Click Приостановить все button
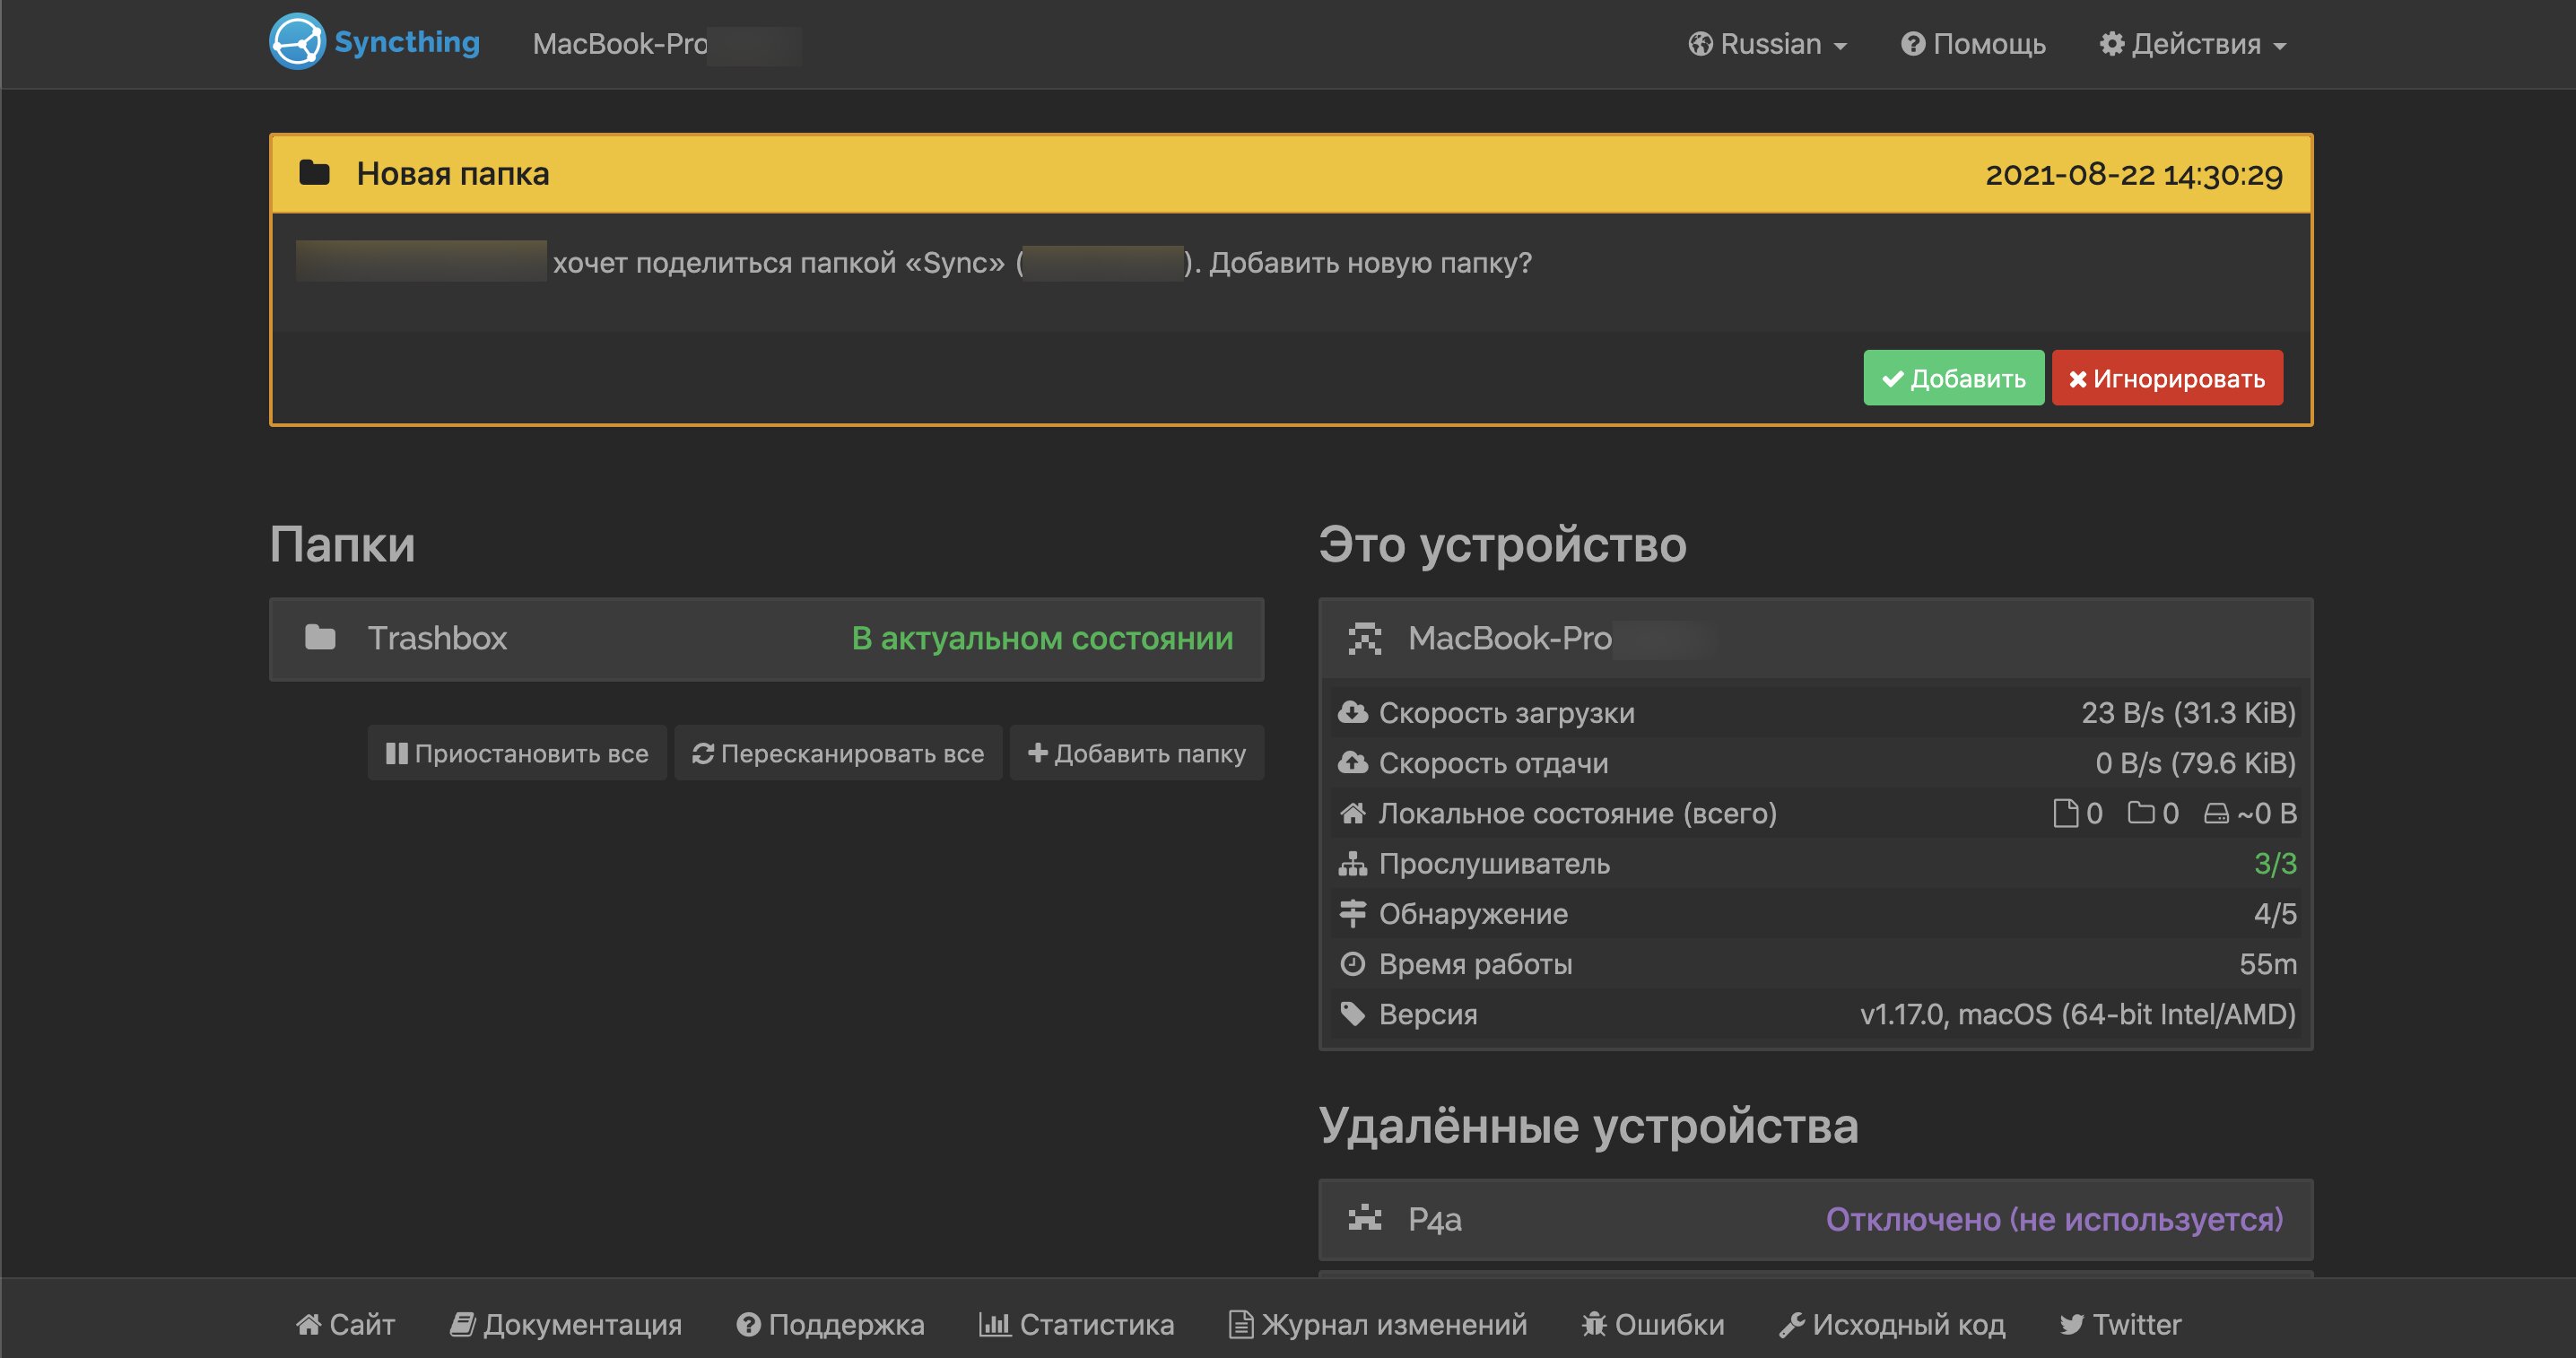Viewport: 2576px width, 1358px height. (517, 753)
